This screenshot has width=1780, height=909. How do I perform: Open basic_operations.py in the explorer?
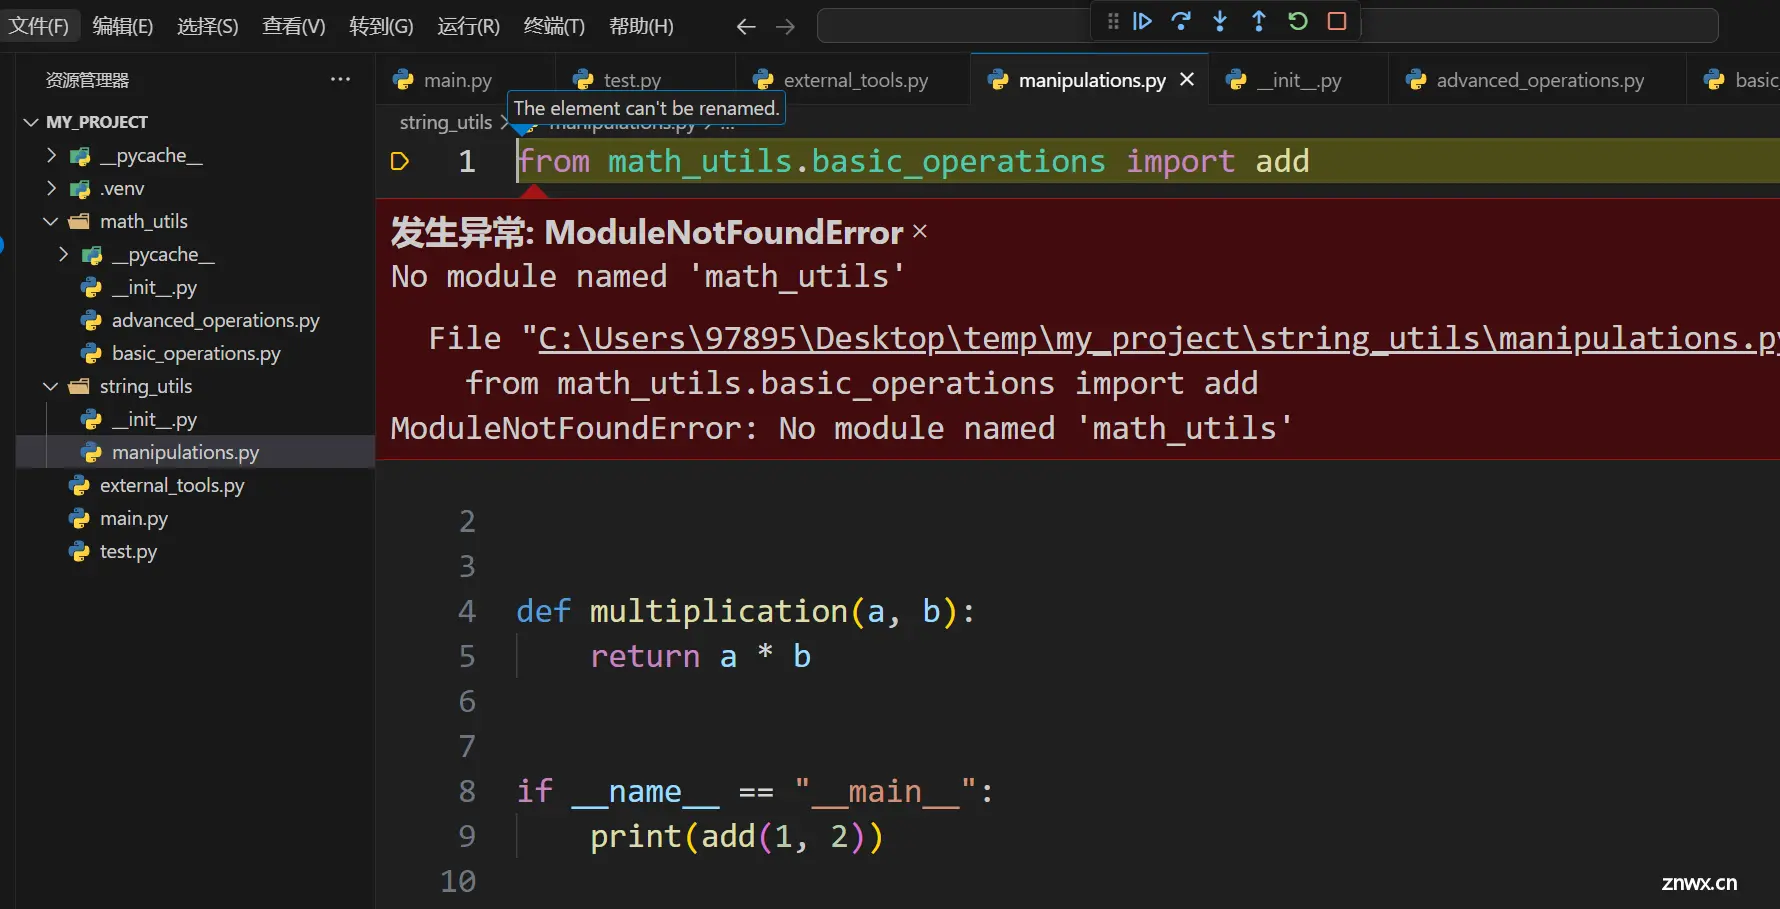[196, 353]
